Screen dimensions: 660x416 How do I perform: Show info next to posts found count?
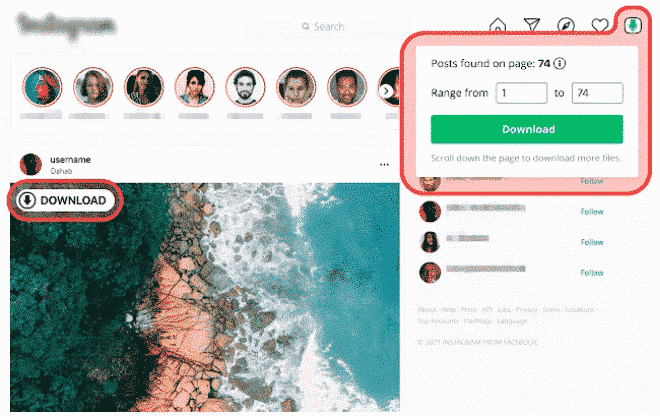559,64
